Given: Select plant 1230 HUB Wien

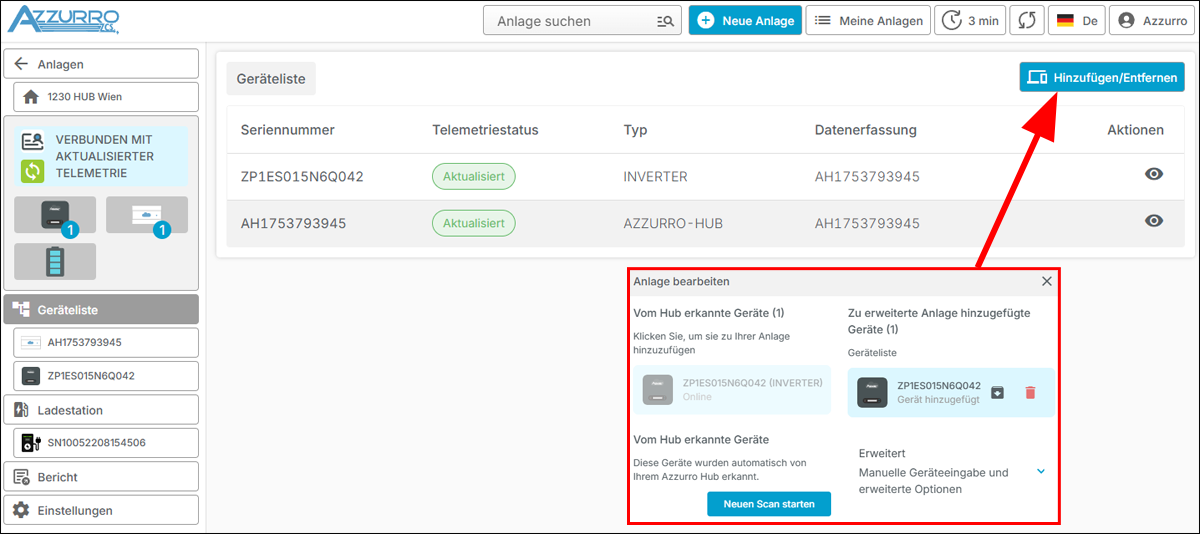Looking at the screenshot, I should [106, 97].
